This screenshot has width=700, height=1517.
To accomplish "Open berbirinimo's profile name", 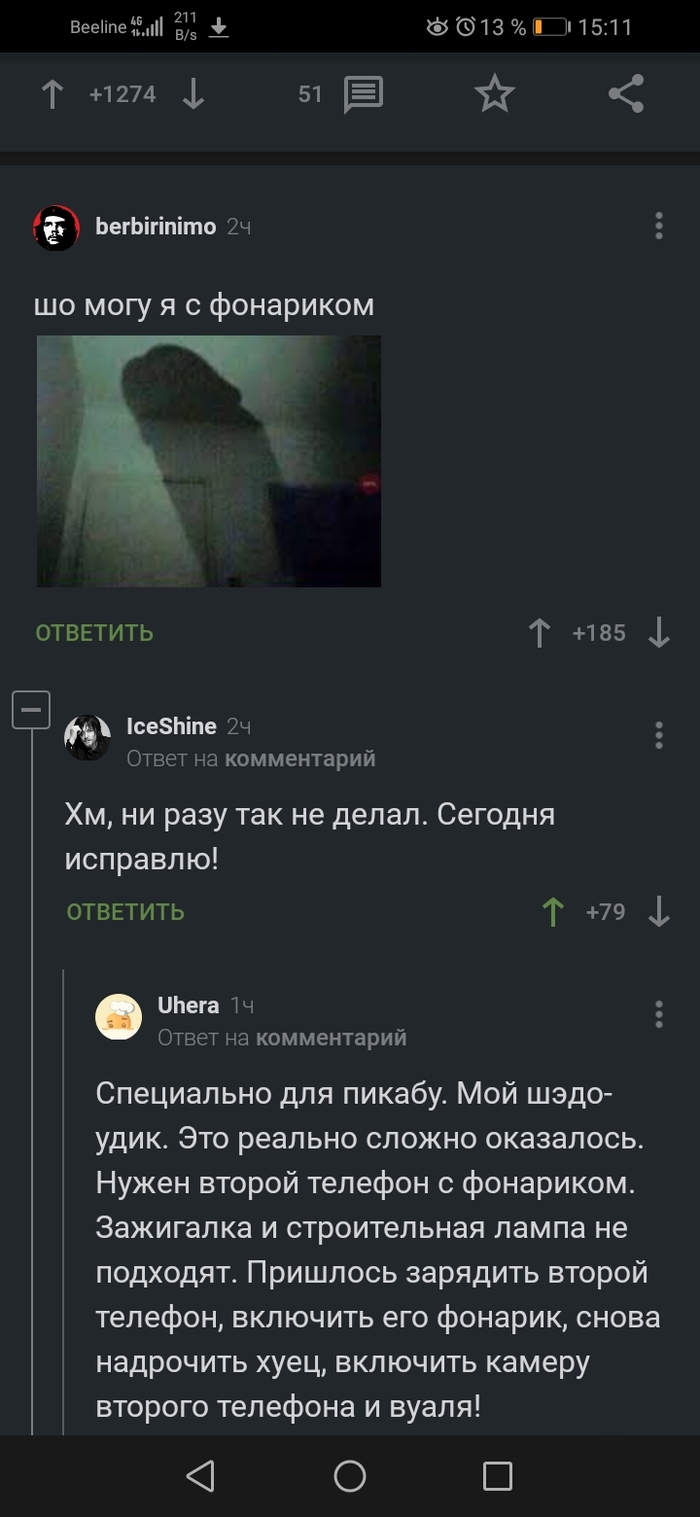I will pyautogui.click(x=156, y=227).
